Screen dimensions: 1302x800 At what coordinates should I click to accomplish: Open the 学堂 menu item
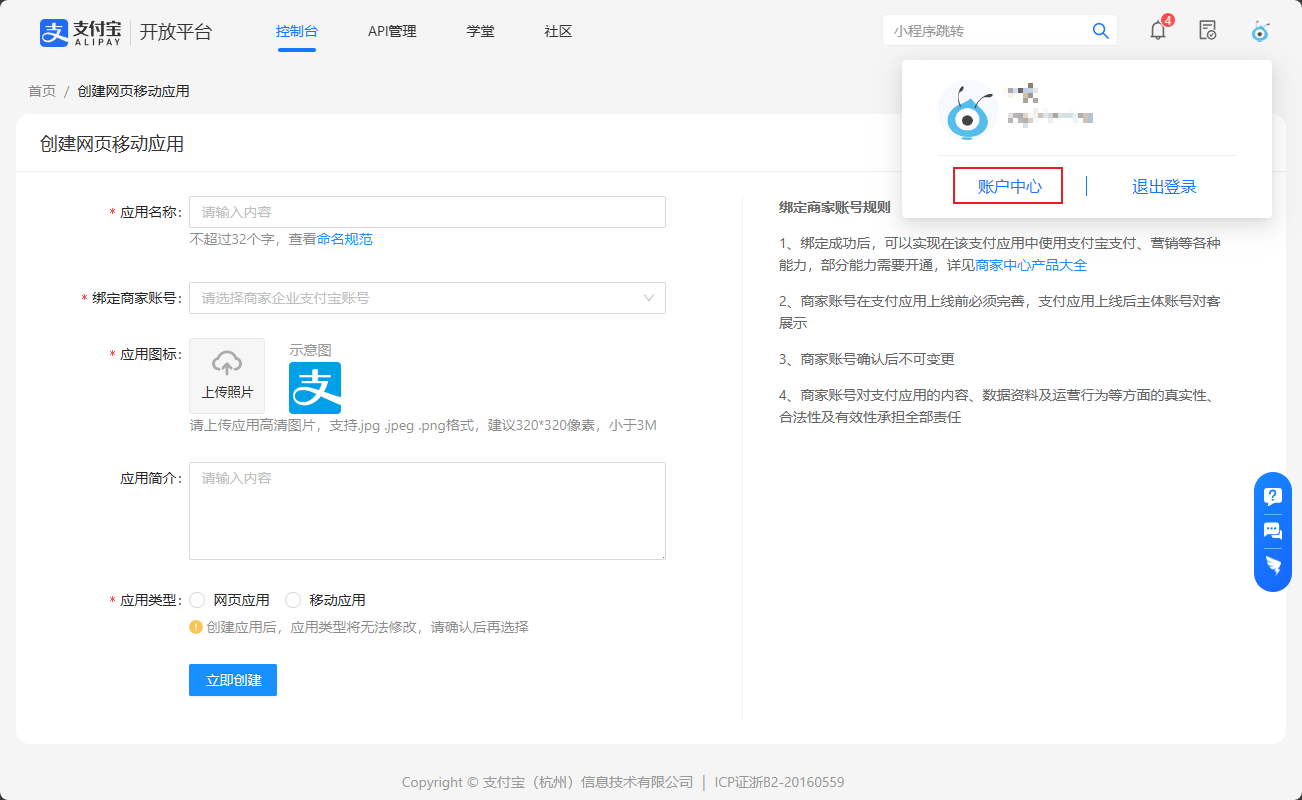[480, 31]
